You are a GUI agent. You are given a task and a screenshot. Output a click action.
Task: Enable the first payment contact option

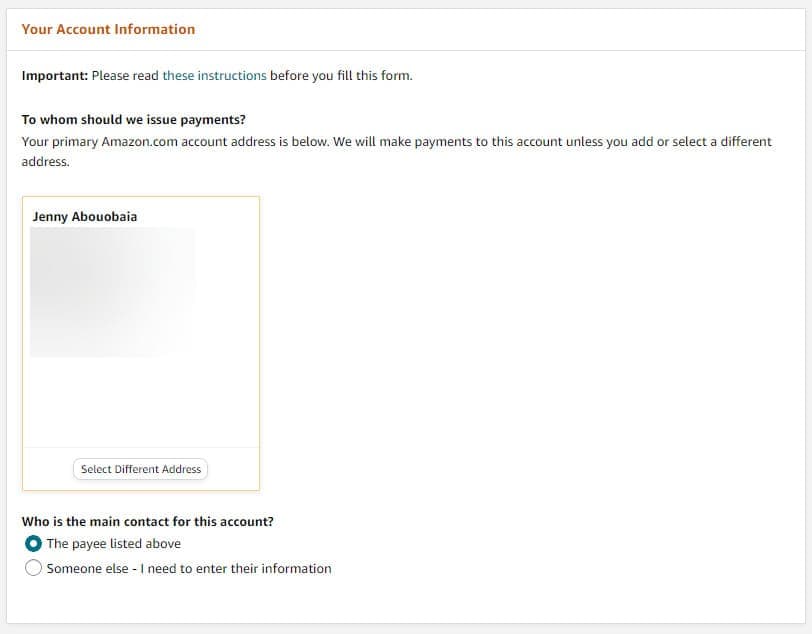pos(33,543)
